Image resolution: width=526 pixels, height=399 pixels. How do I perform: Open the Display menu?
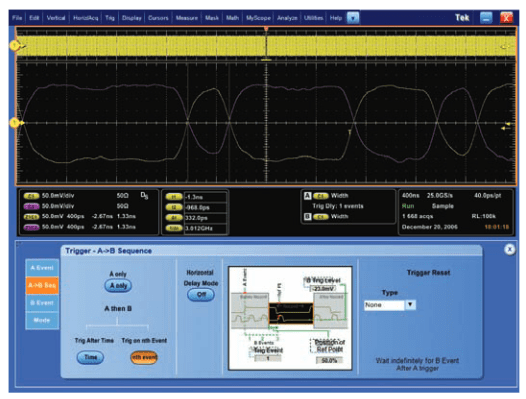(132, 18)
